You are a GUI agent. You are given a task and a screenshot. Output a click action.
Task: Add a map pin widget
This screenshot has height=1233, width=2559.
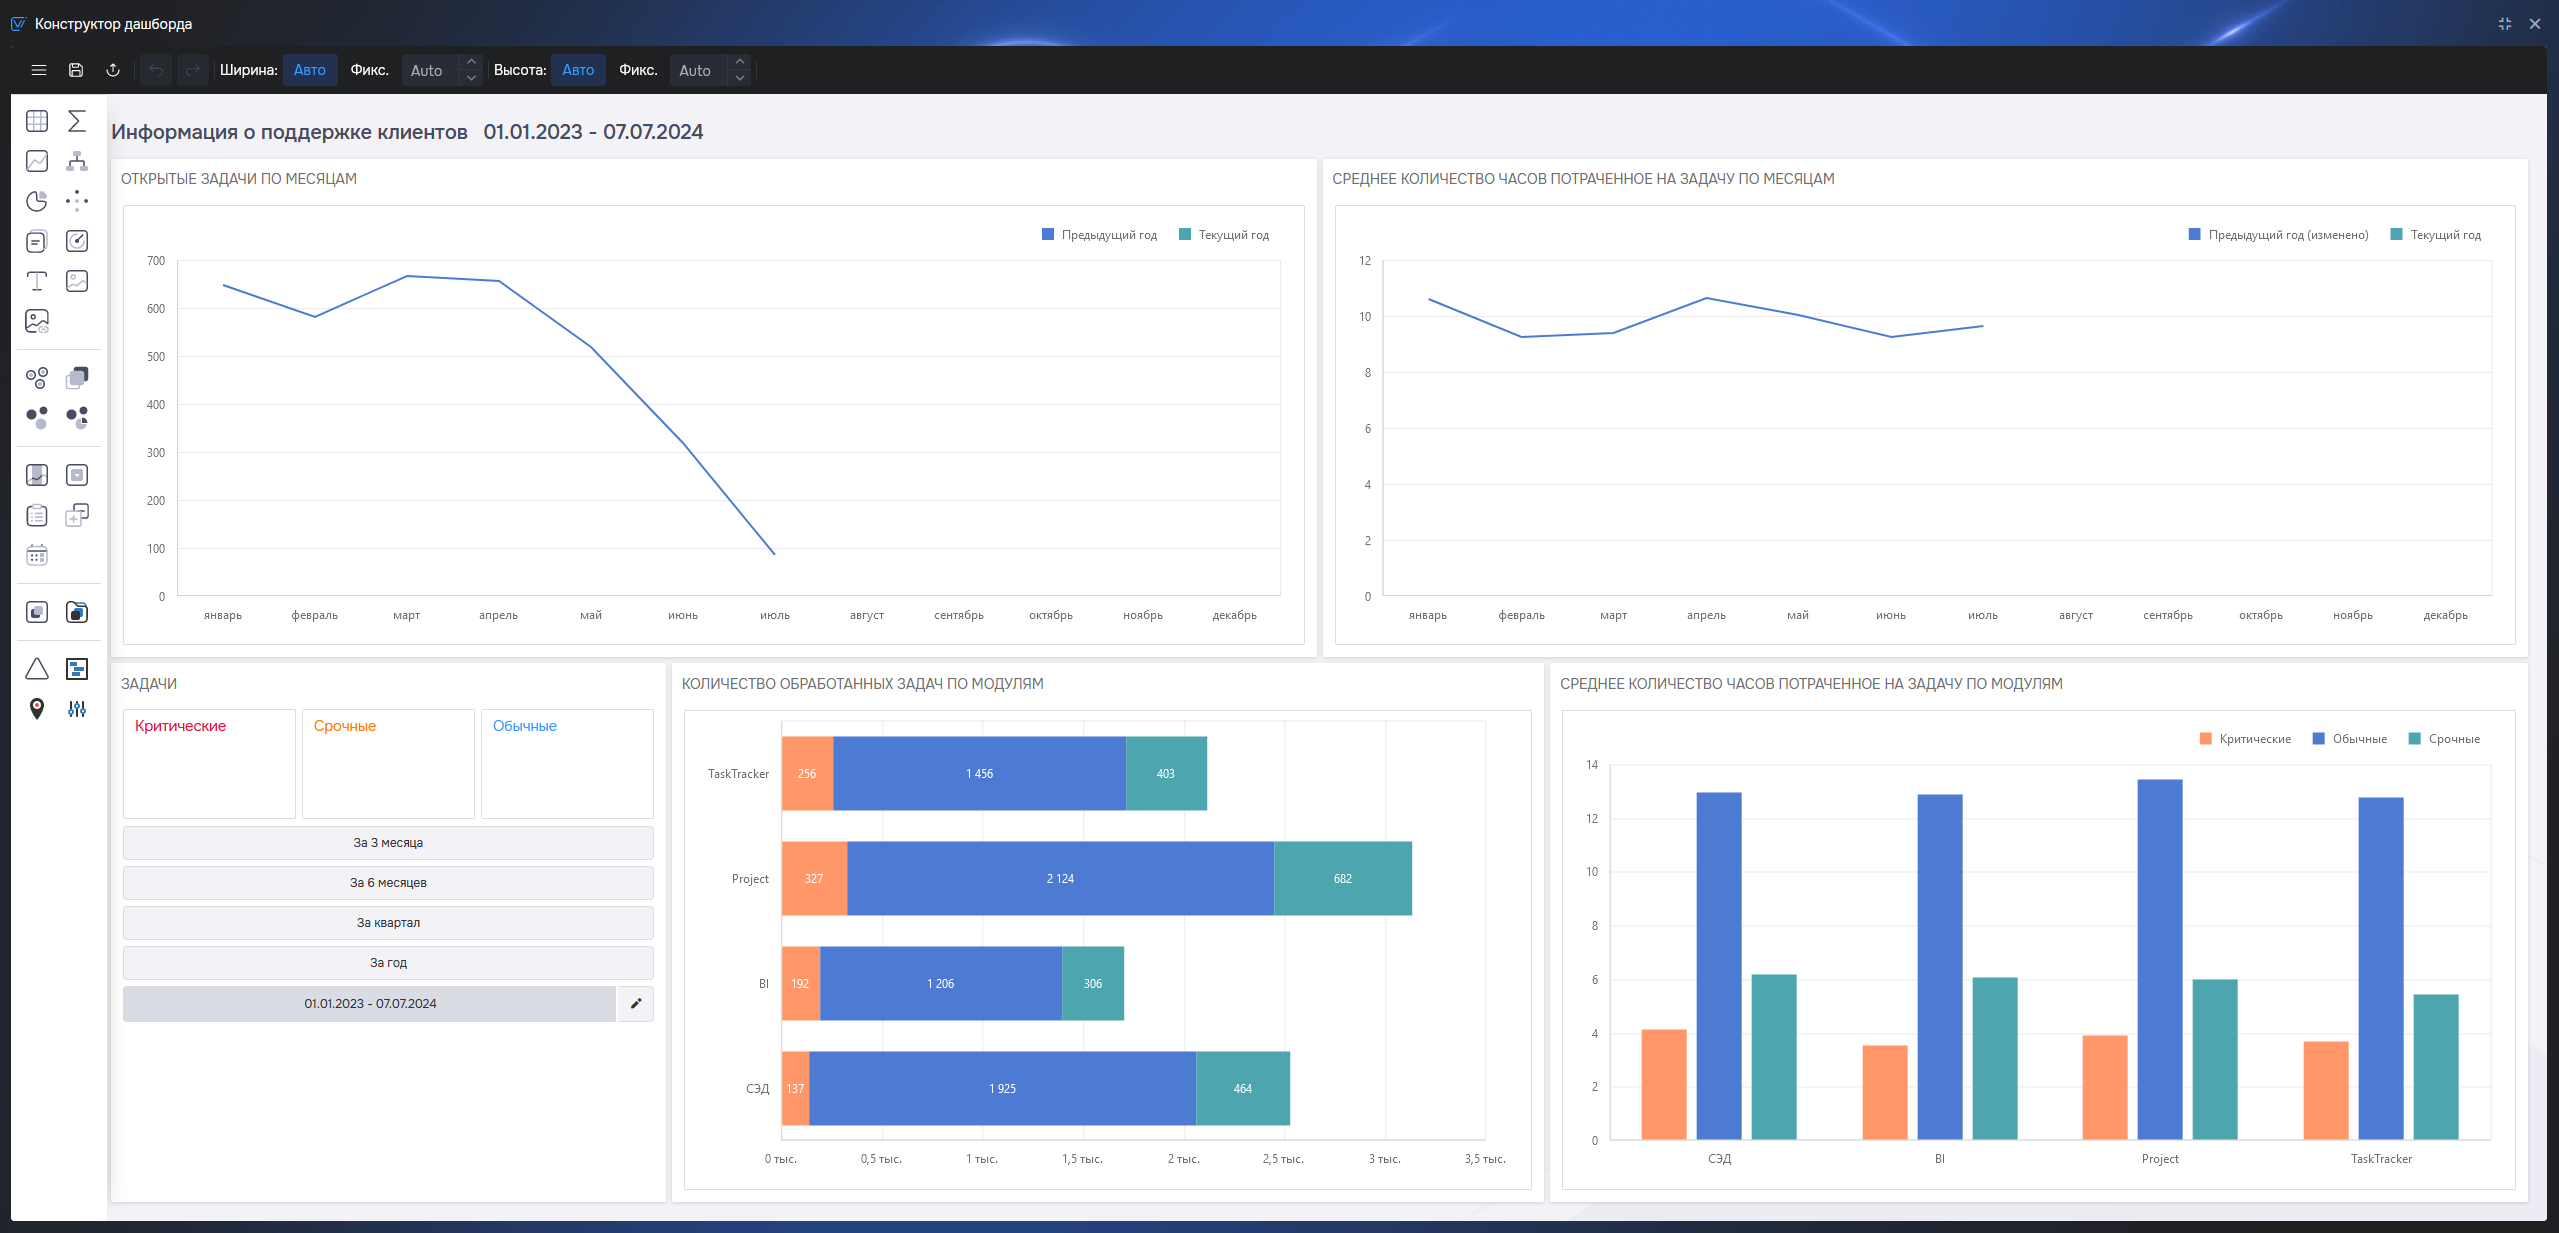tap(37, 709)
